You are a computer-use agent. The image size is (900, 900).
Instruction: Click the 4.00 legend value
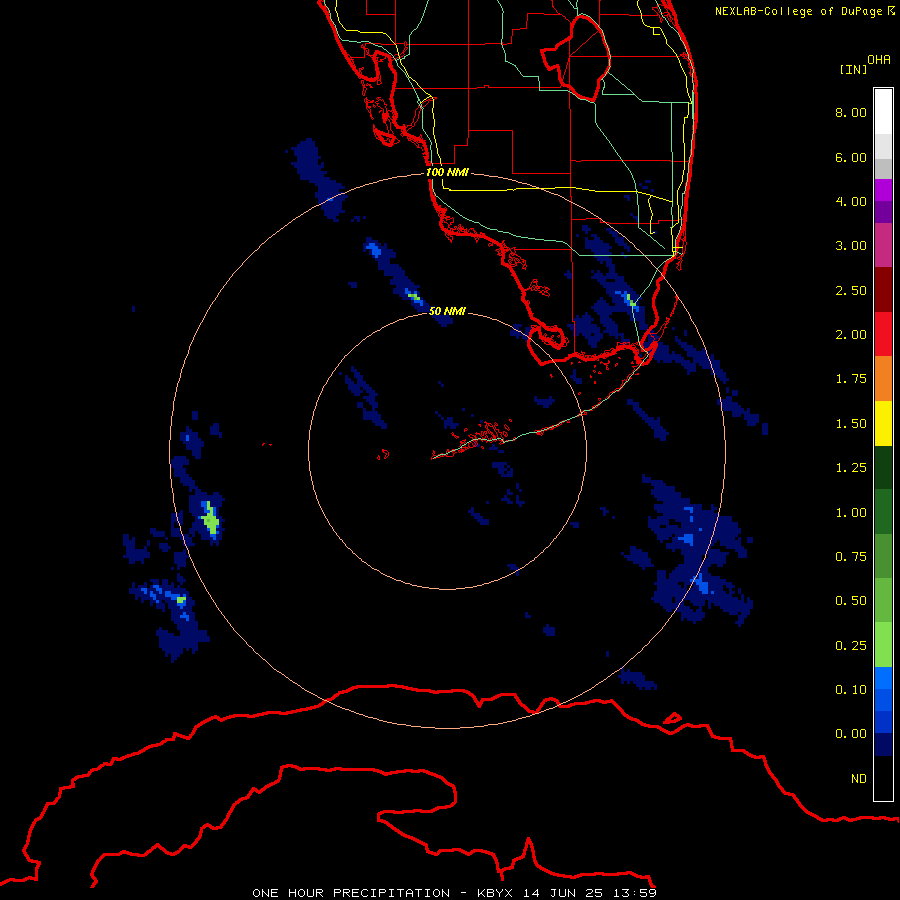point(851,201)
